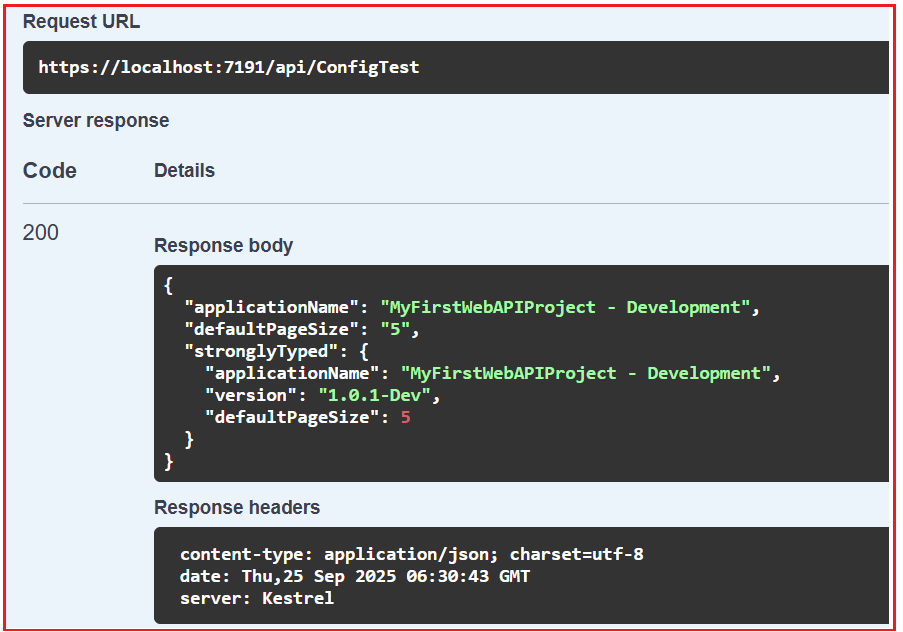This screenshot has width=903, height=632.
Task: Click the "Server response" heading
Action: click(95, 120)
